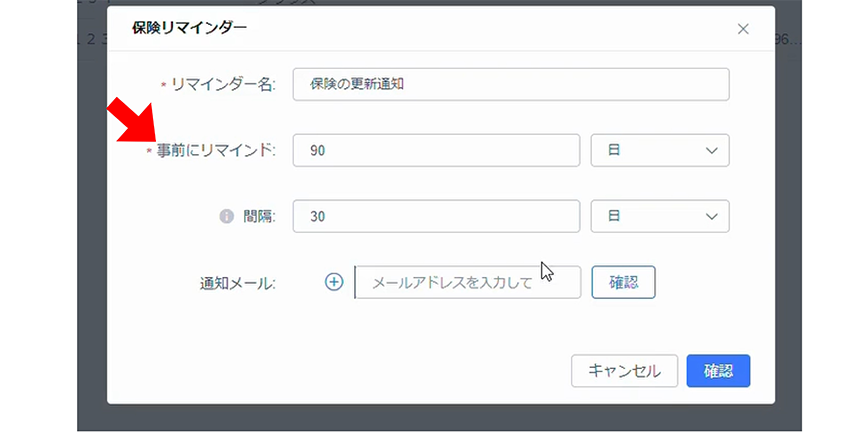
Task: Click the red asterisk before リマインダー名
Action: pyautogui.click(x=164, y=86)
